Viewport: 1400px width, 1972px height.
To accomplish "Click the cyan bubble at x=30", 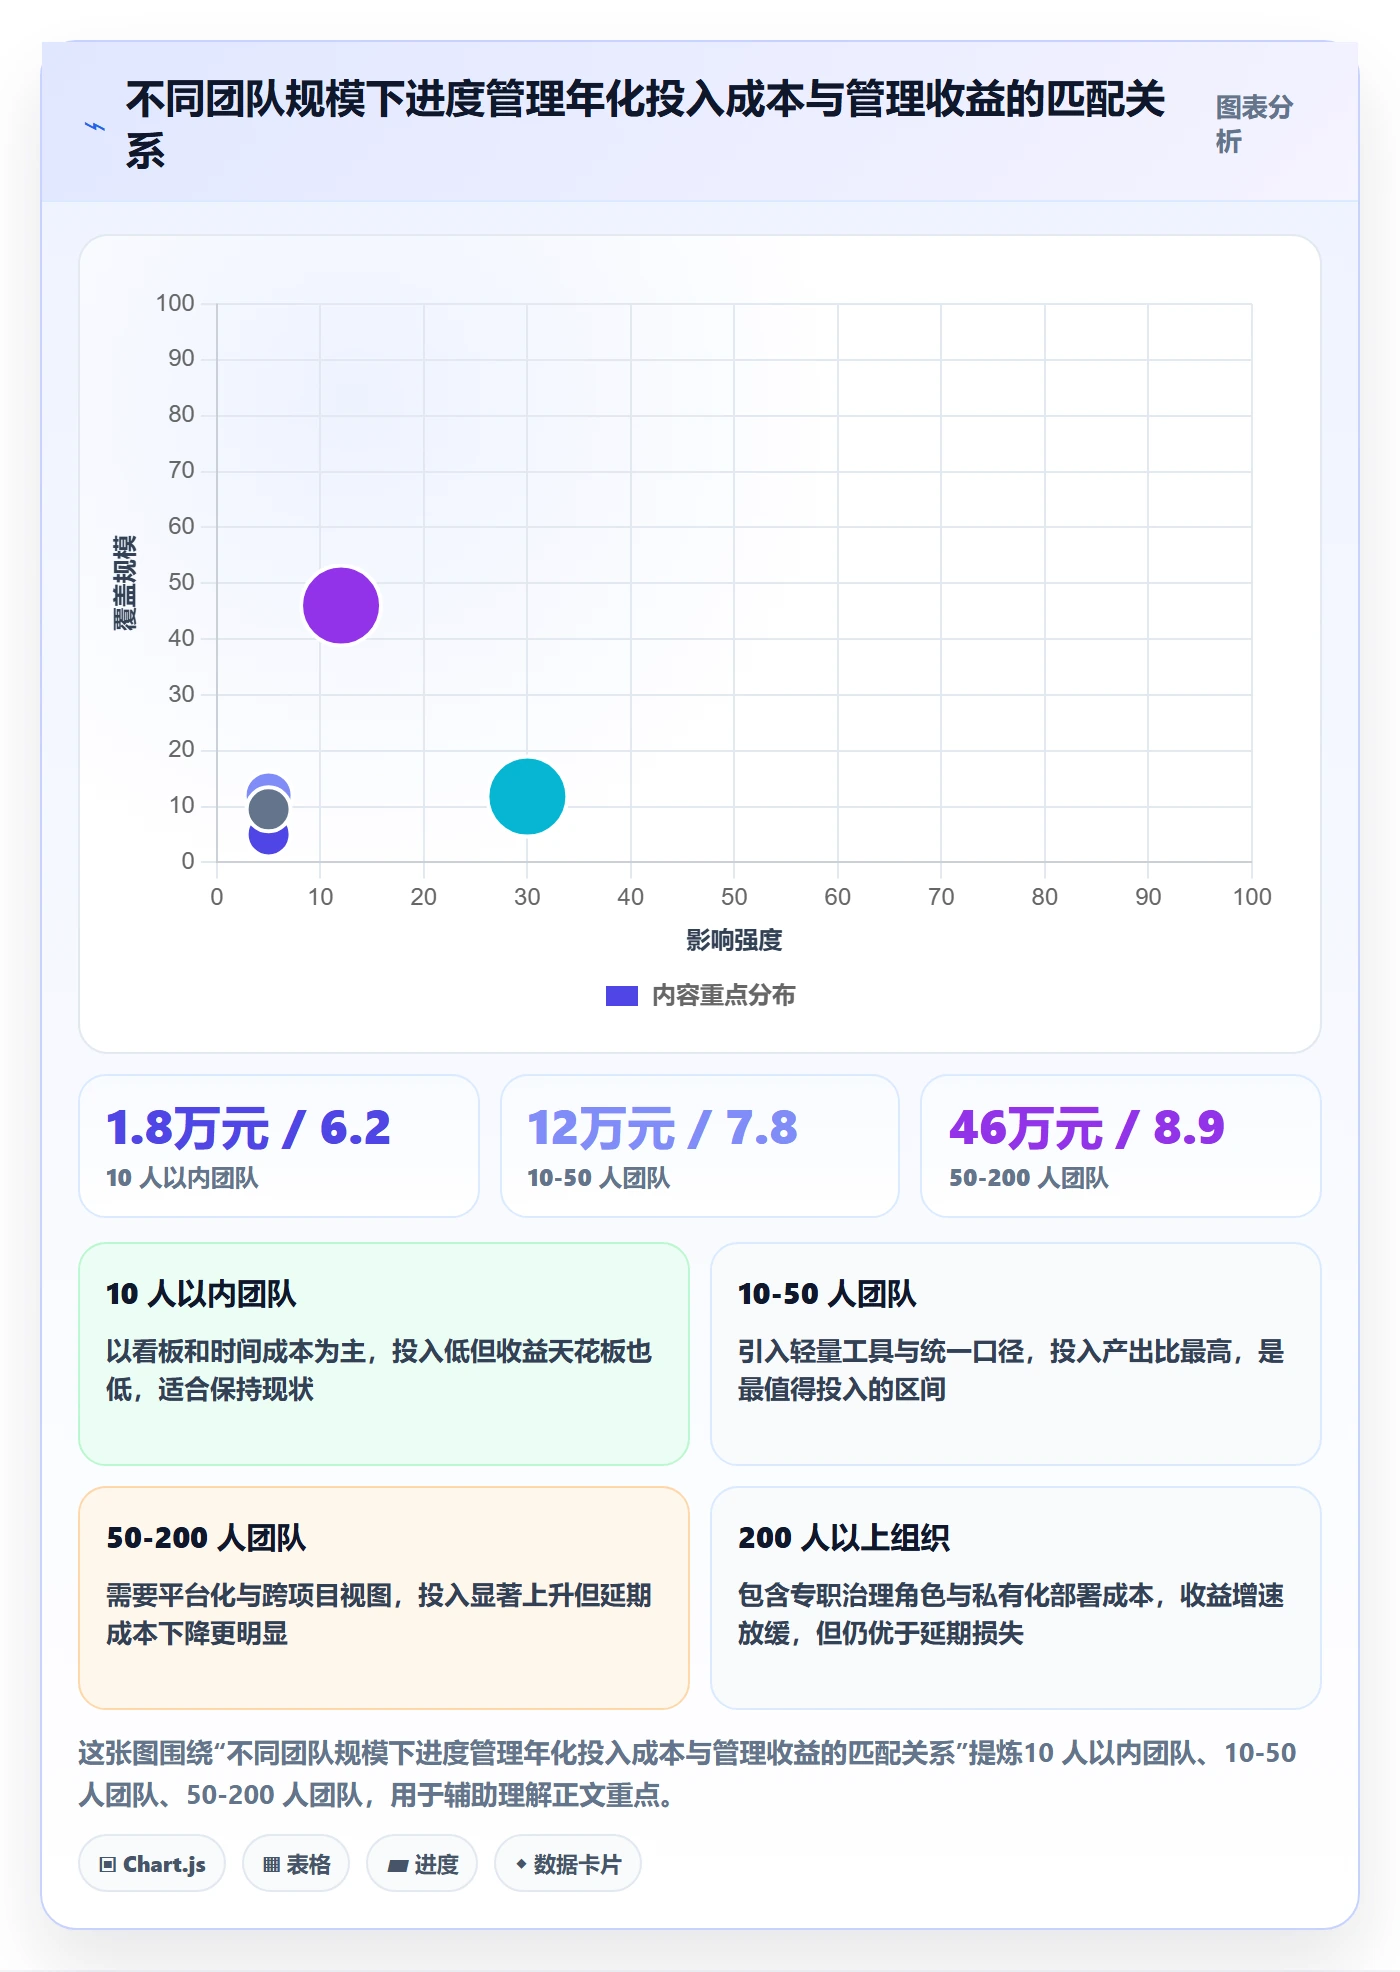I will click(527, 796).
